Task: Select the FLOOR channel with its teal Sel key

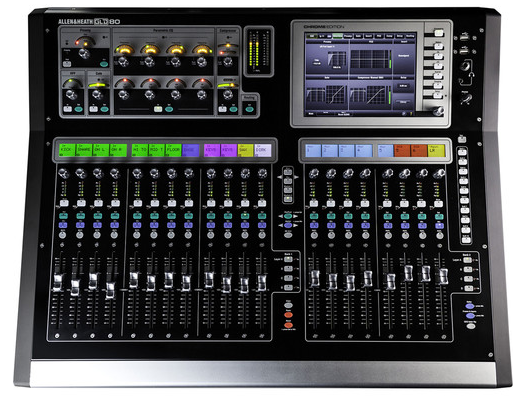Action: 171,215
